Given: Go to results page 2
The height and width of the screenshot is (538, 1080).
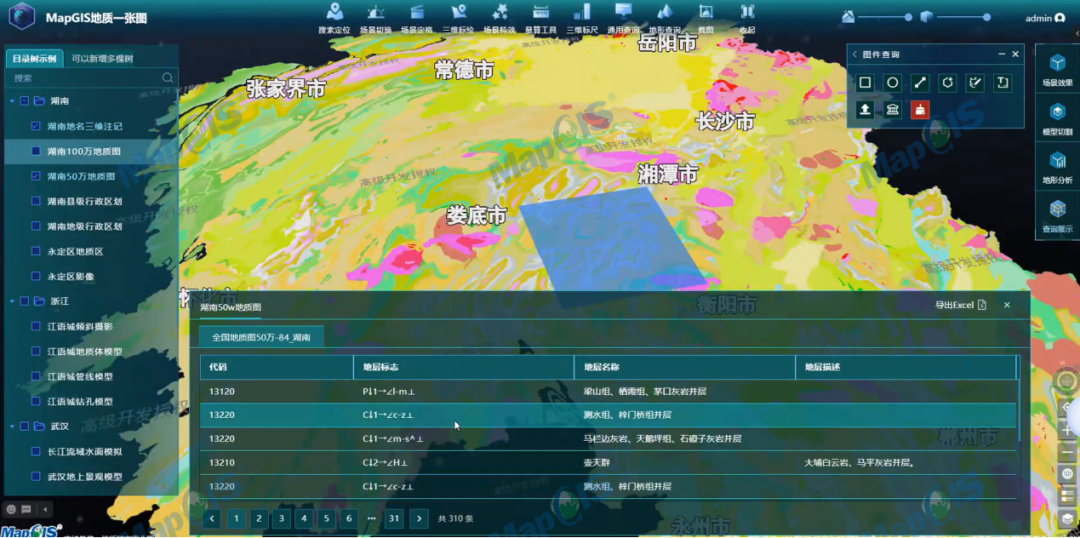Looking at the screenshot, I should (x=258, y=519).
